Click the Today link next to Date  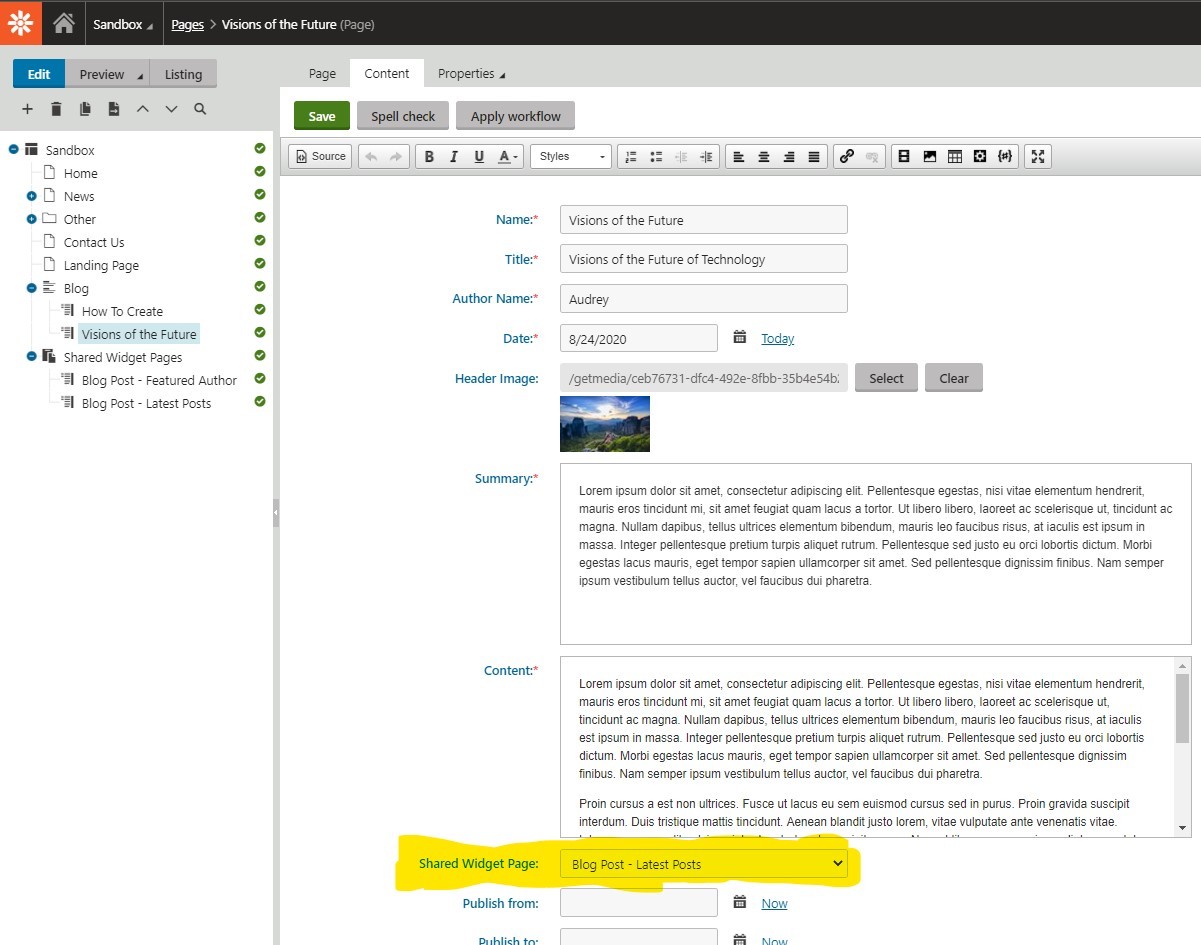tap(778, 339)
